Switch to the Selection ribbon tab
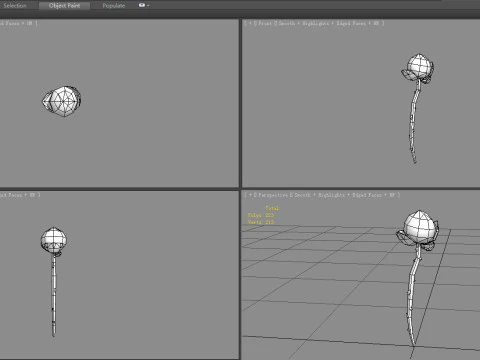480x360 pixels. coord(15,5)
